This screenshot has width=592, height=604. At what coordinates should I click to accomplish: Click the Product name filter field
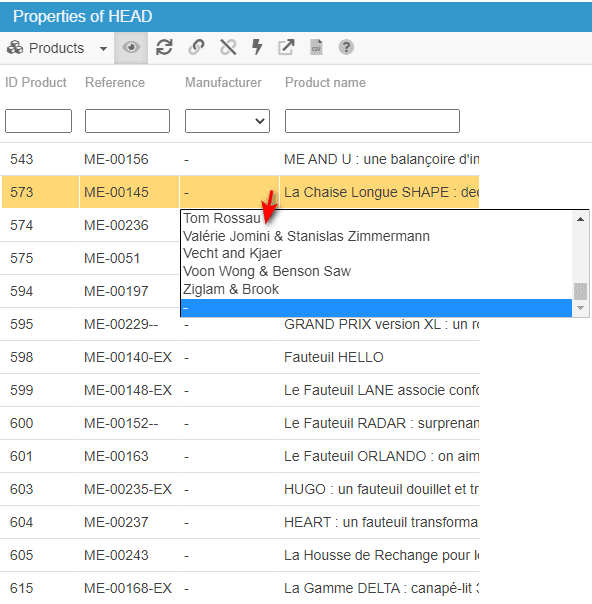point(372,121)
